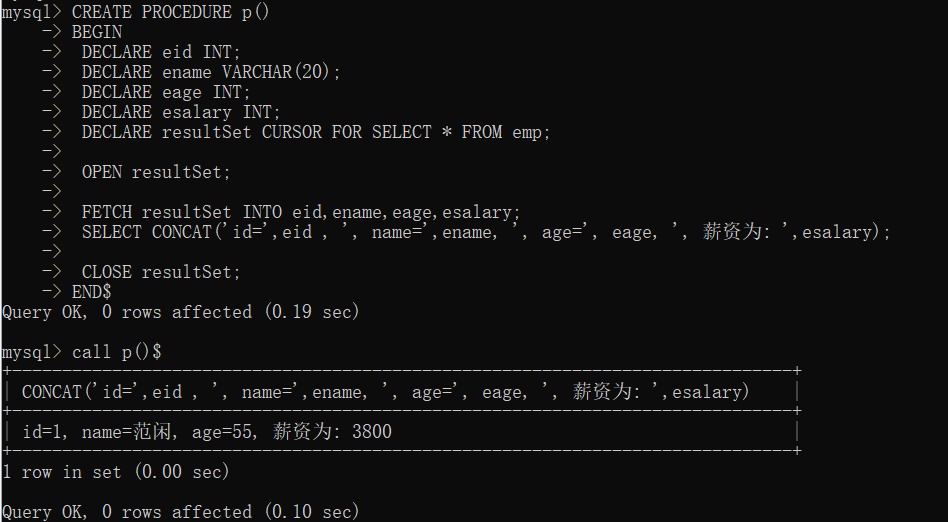948x522 pixels.
Task: Click first Query OK 0.19 sec message
Action: point(180,312)
